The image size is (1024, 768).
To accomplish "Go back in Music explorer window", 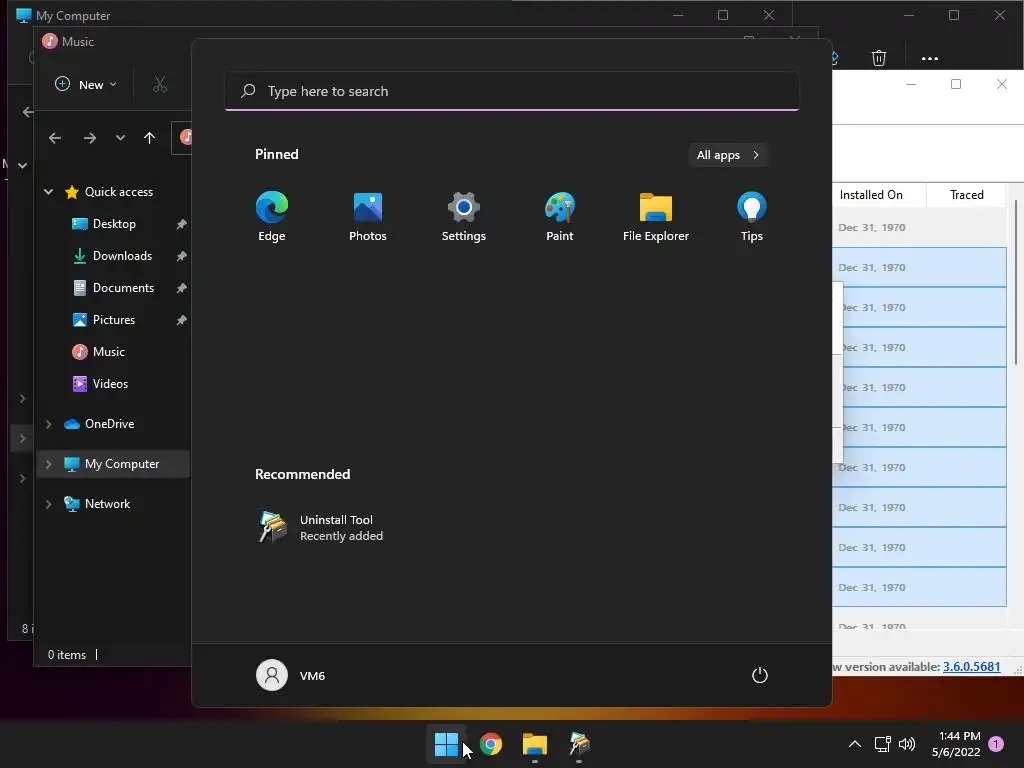I will (55, 138).
